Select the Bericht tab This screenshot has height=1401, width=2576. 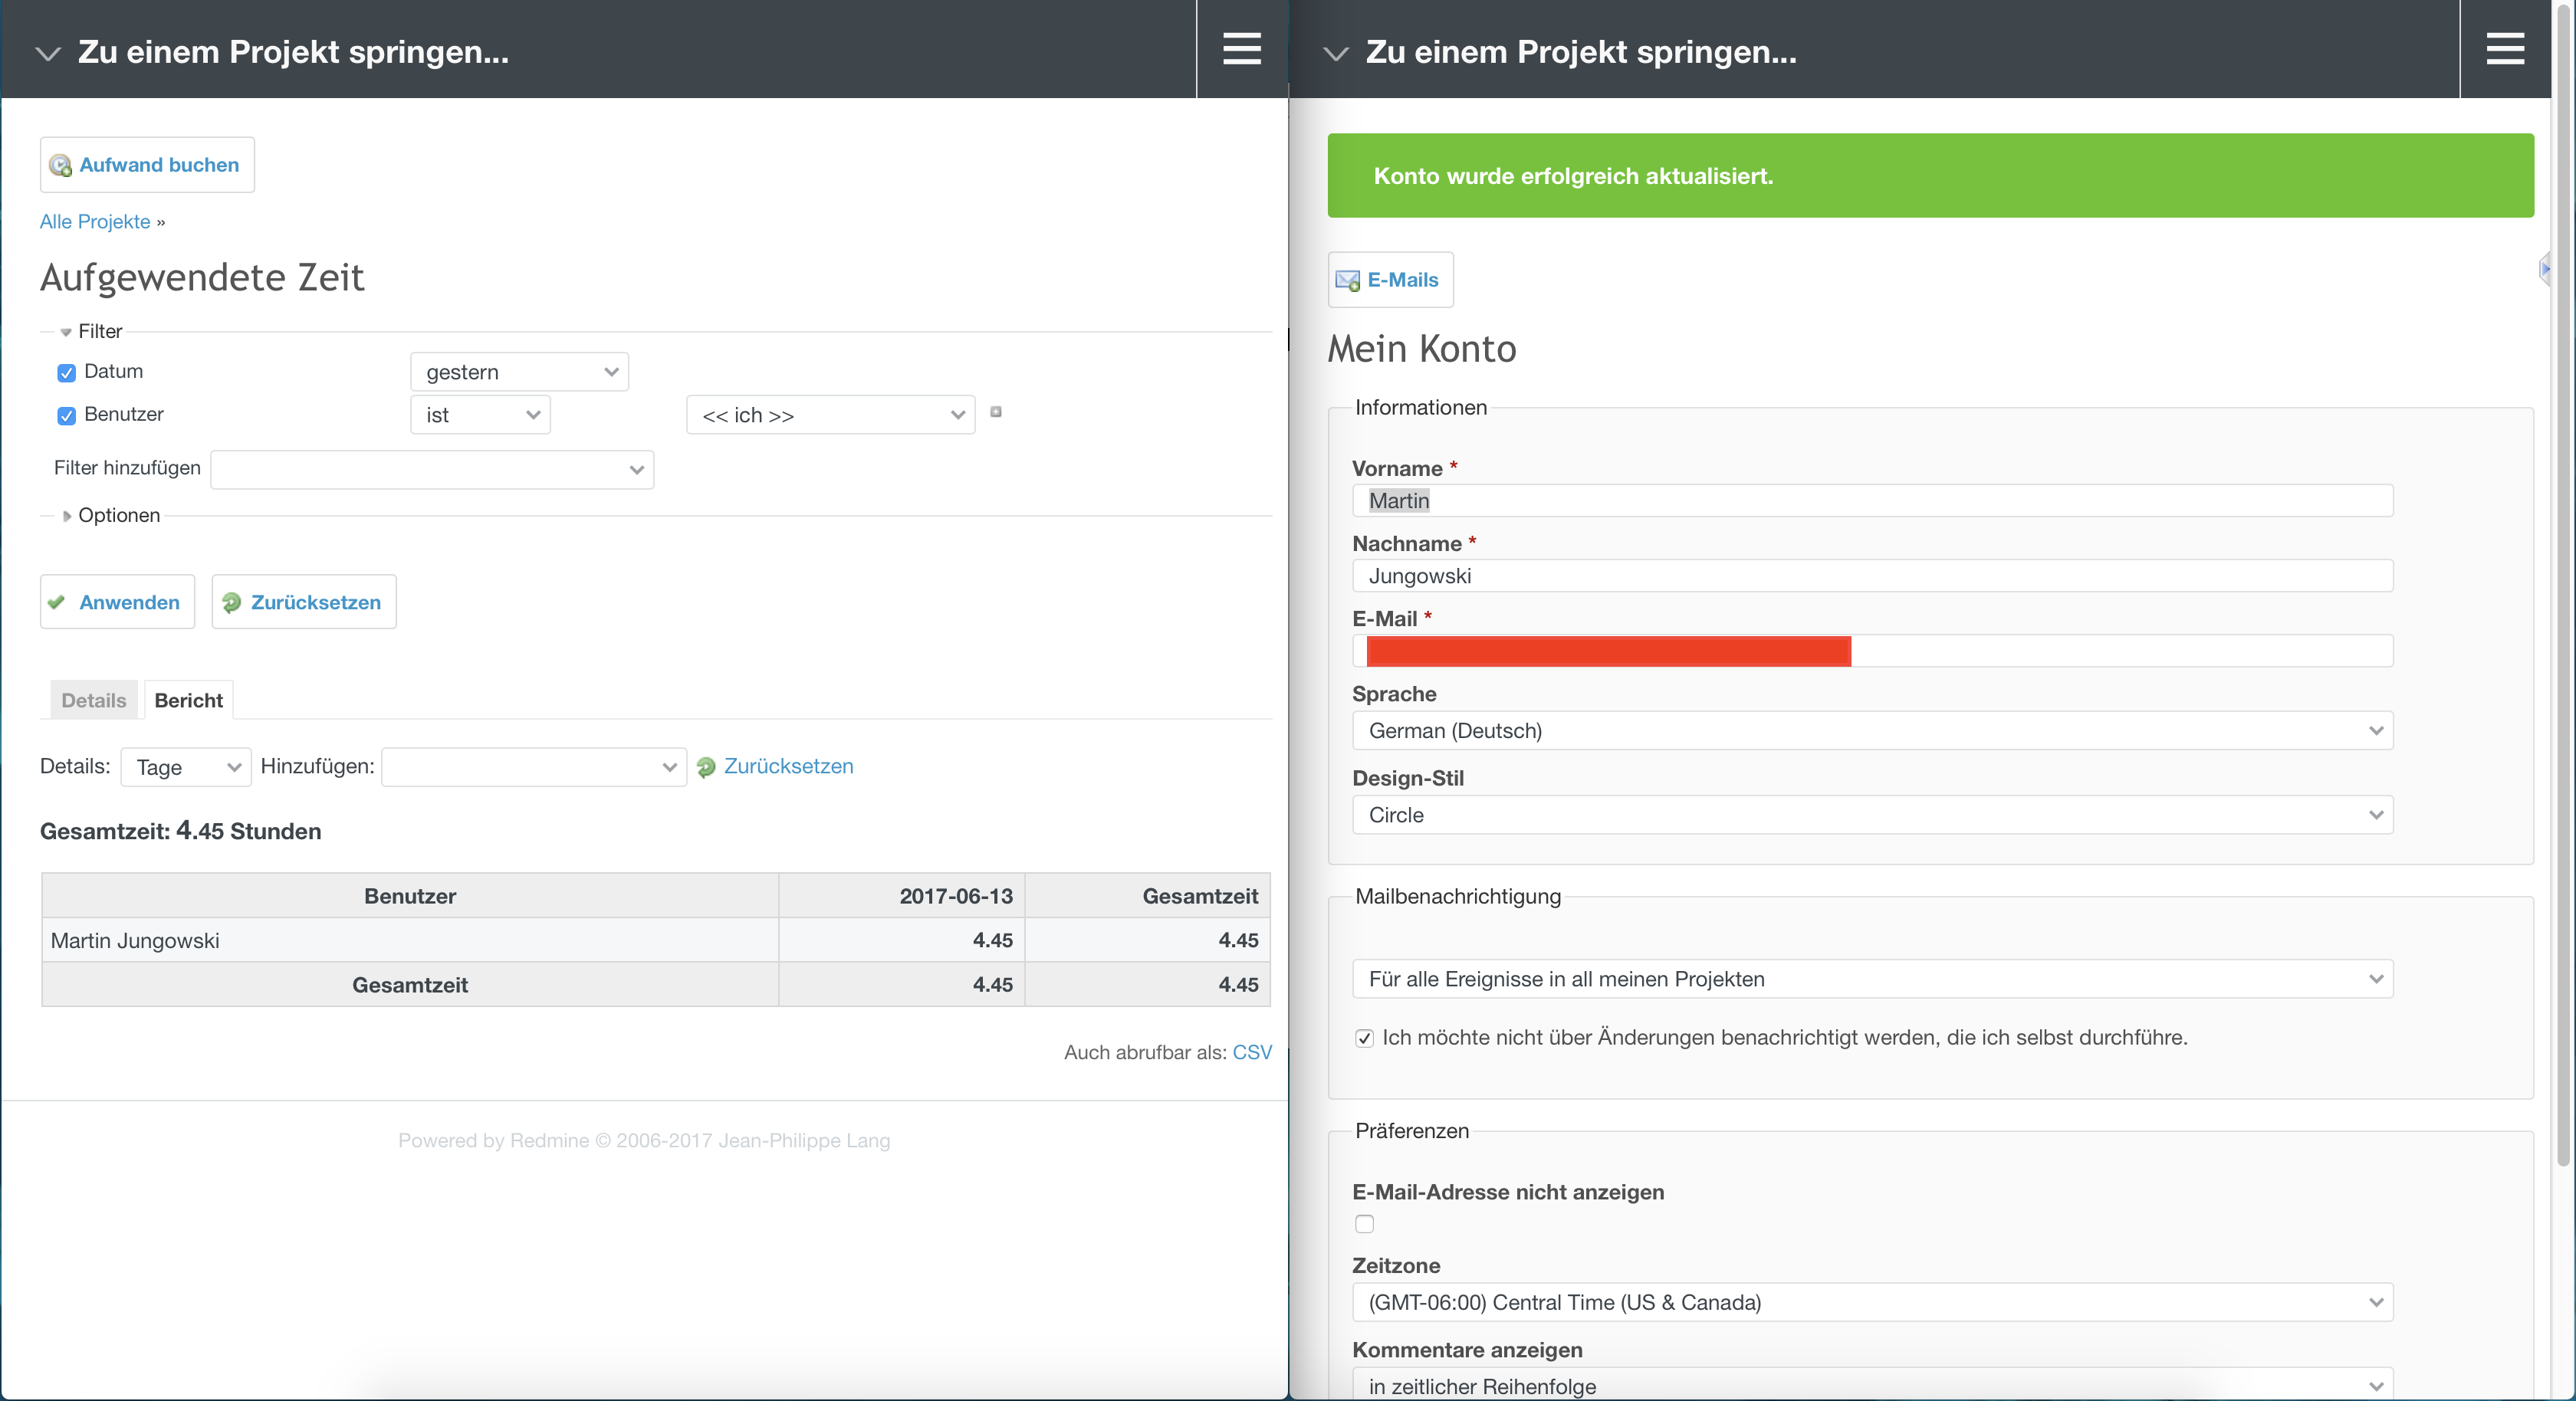tap(189, 700)
